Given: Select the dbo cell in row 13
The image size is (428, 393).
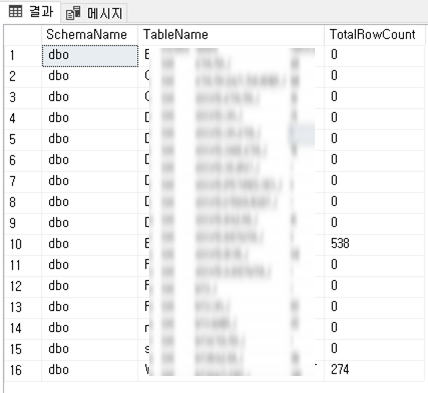Looking at the screenshot, I should [x=90, y=308].
